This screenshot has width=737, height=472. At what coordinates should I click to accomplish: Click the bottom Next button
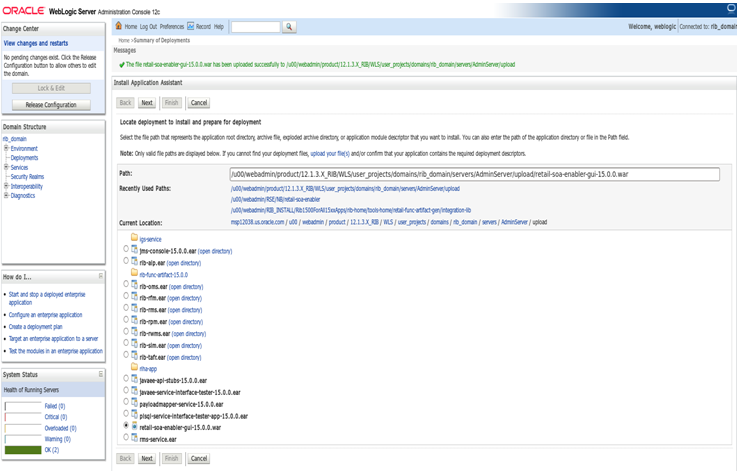coord(147,458)
